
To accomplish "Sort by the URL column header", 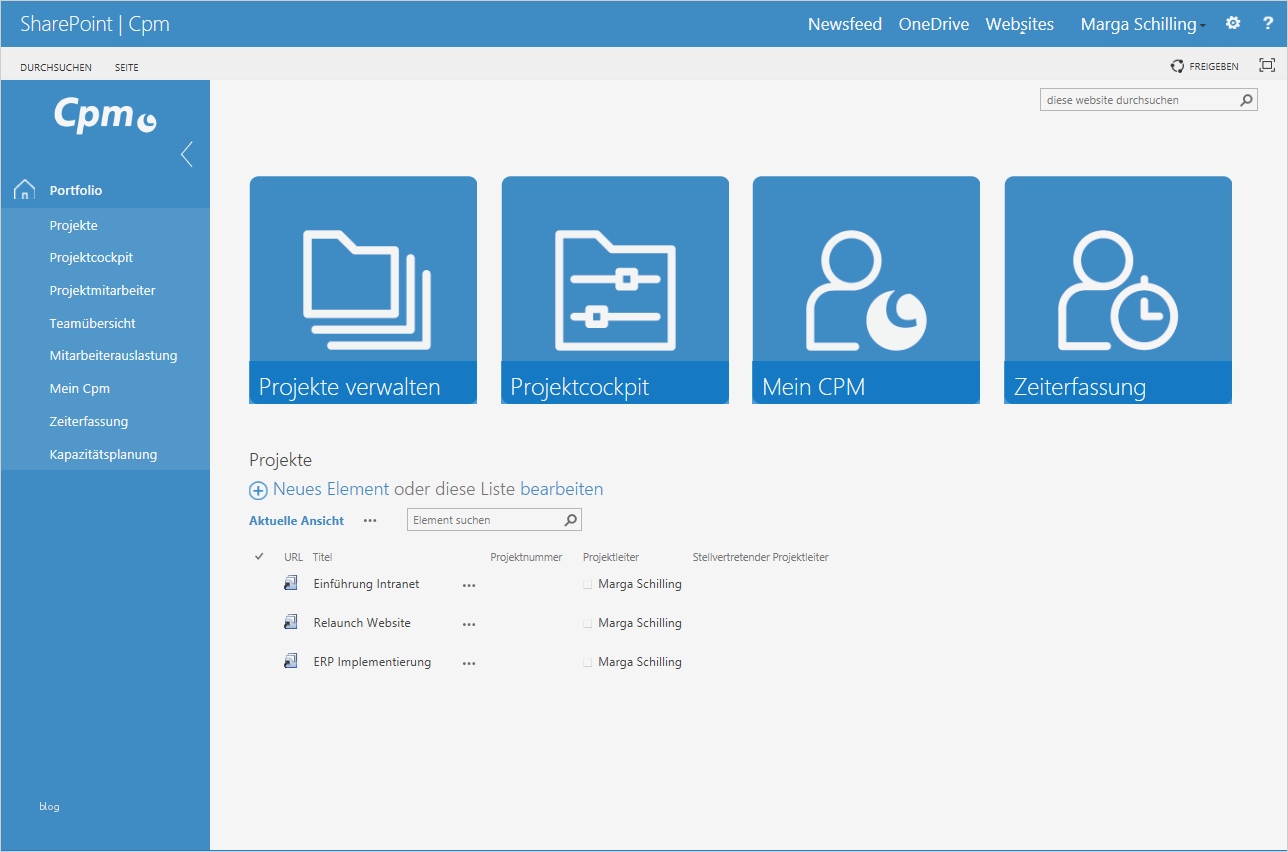I will pos(293,557).
